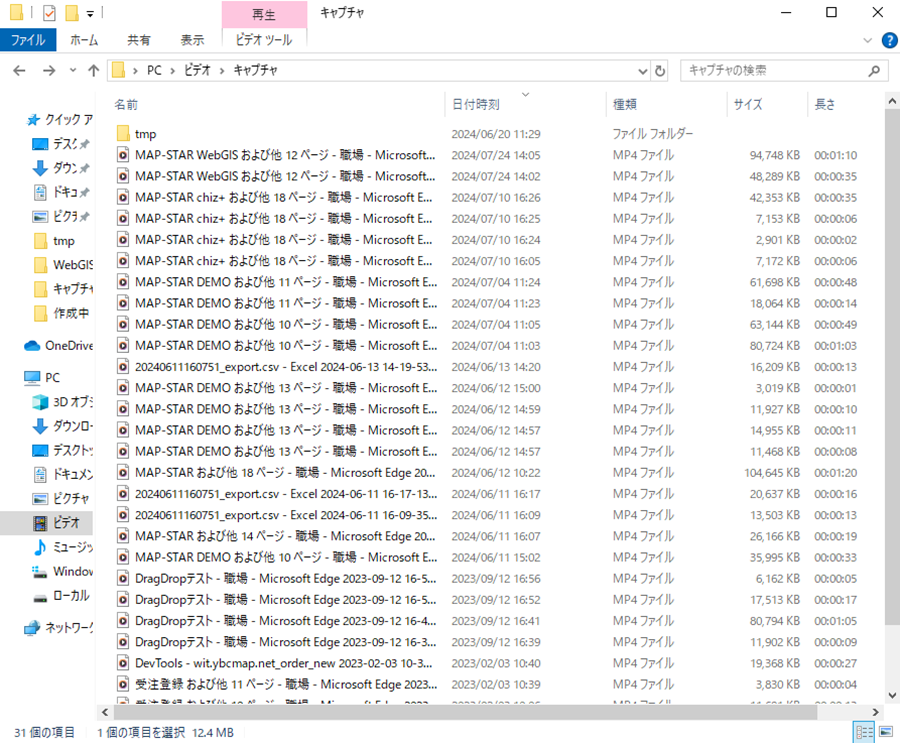Select size cell 94,748 KB
Image resolution: width=900 pixels, height=743 pixels.
774,155
